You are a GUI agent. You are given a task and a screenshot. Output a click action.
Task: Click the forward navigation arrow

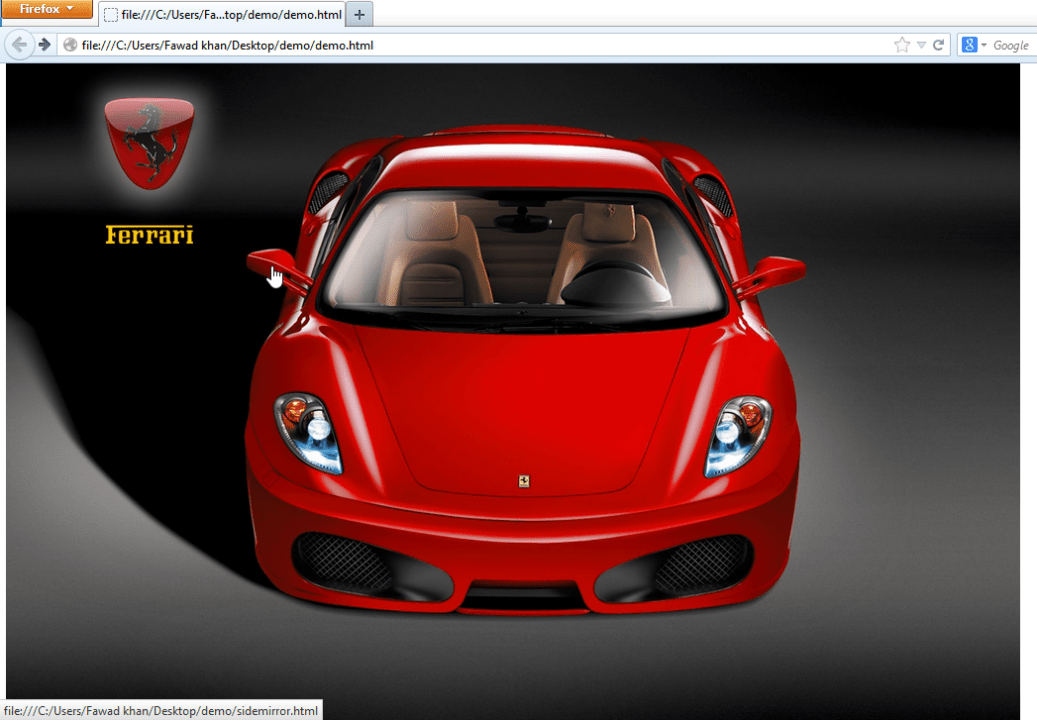(44, 44)
